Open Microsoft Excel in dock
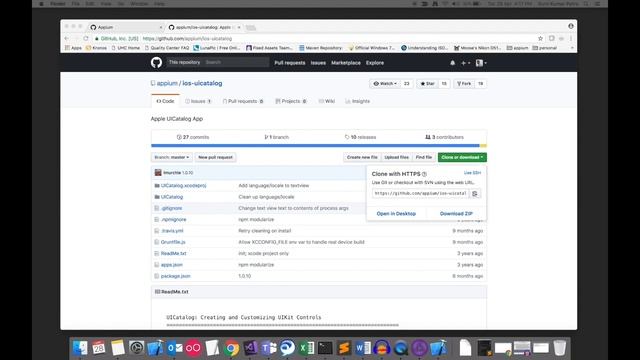Image resolution: width=640 pixels, height=360 pixels. 307,348
